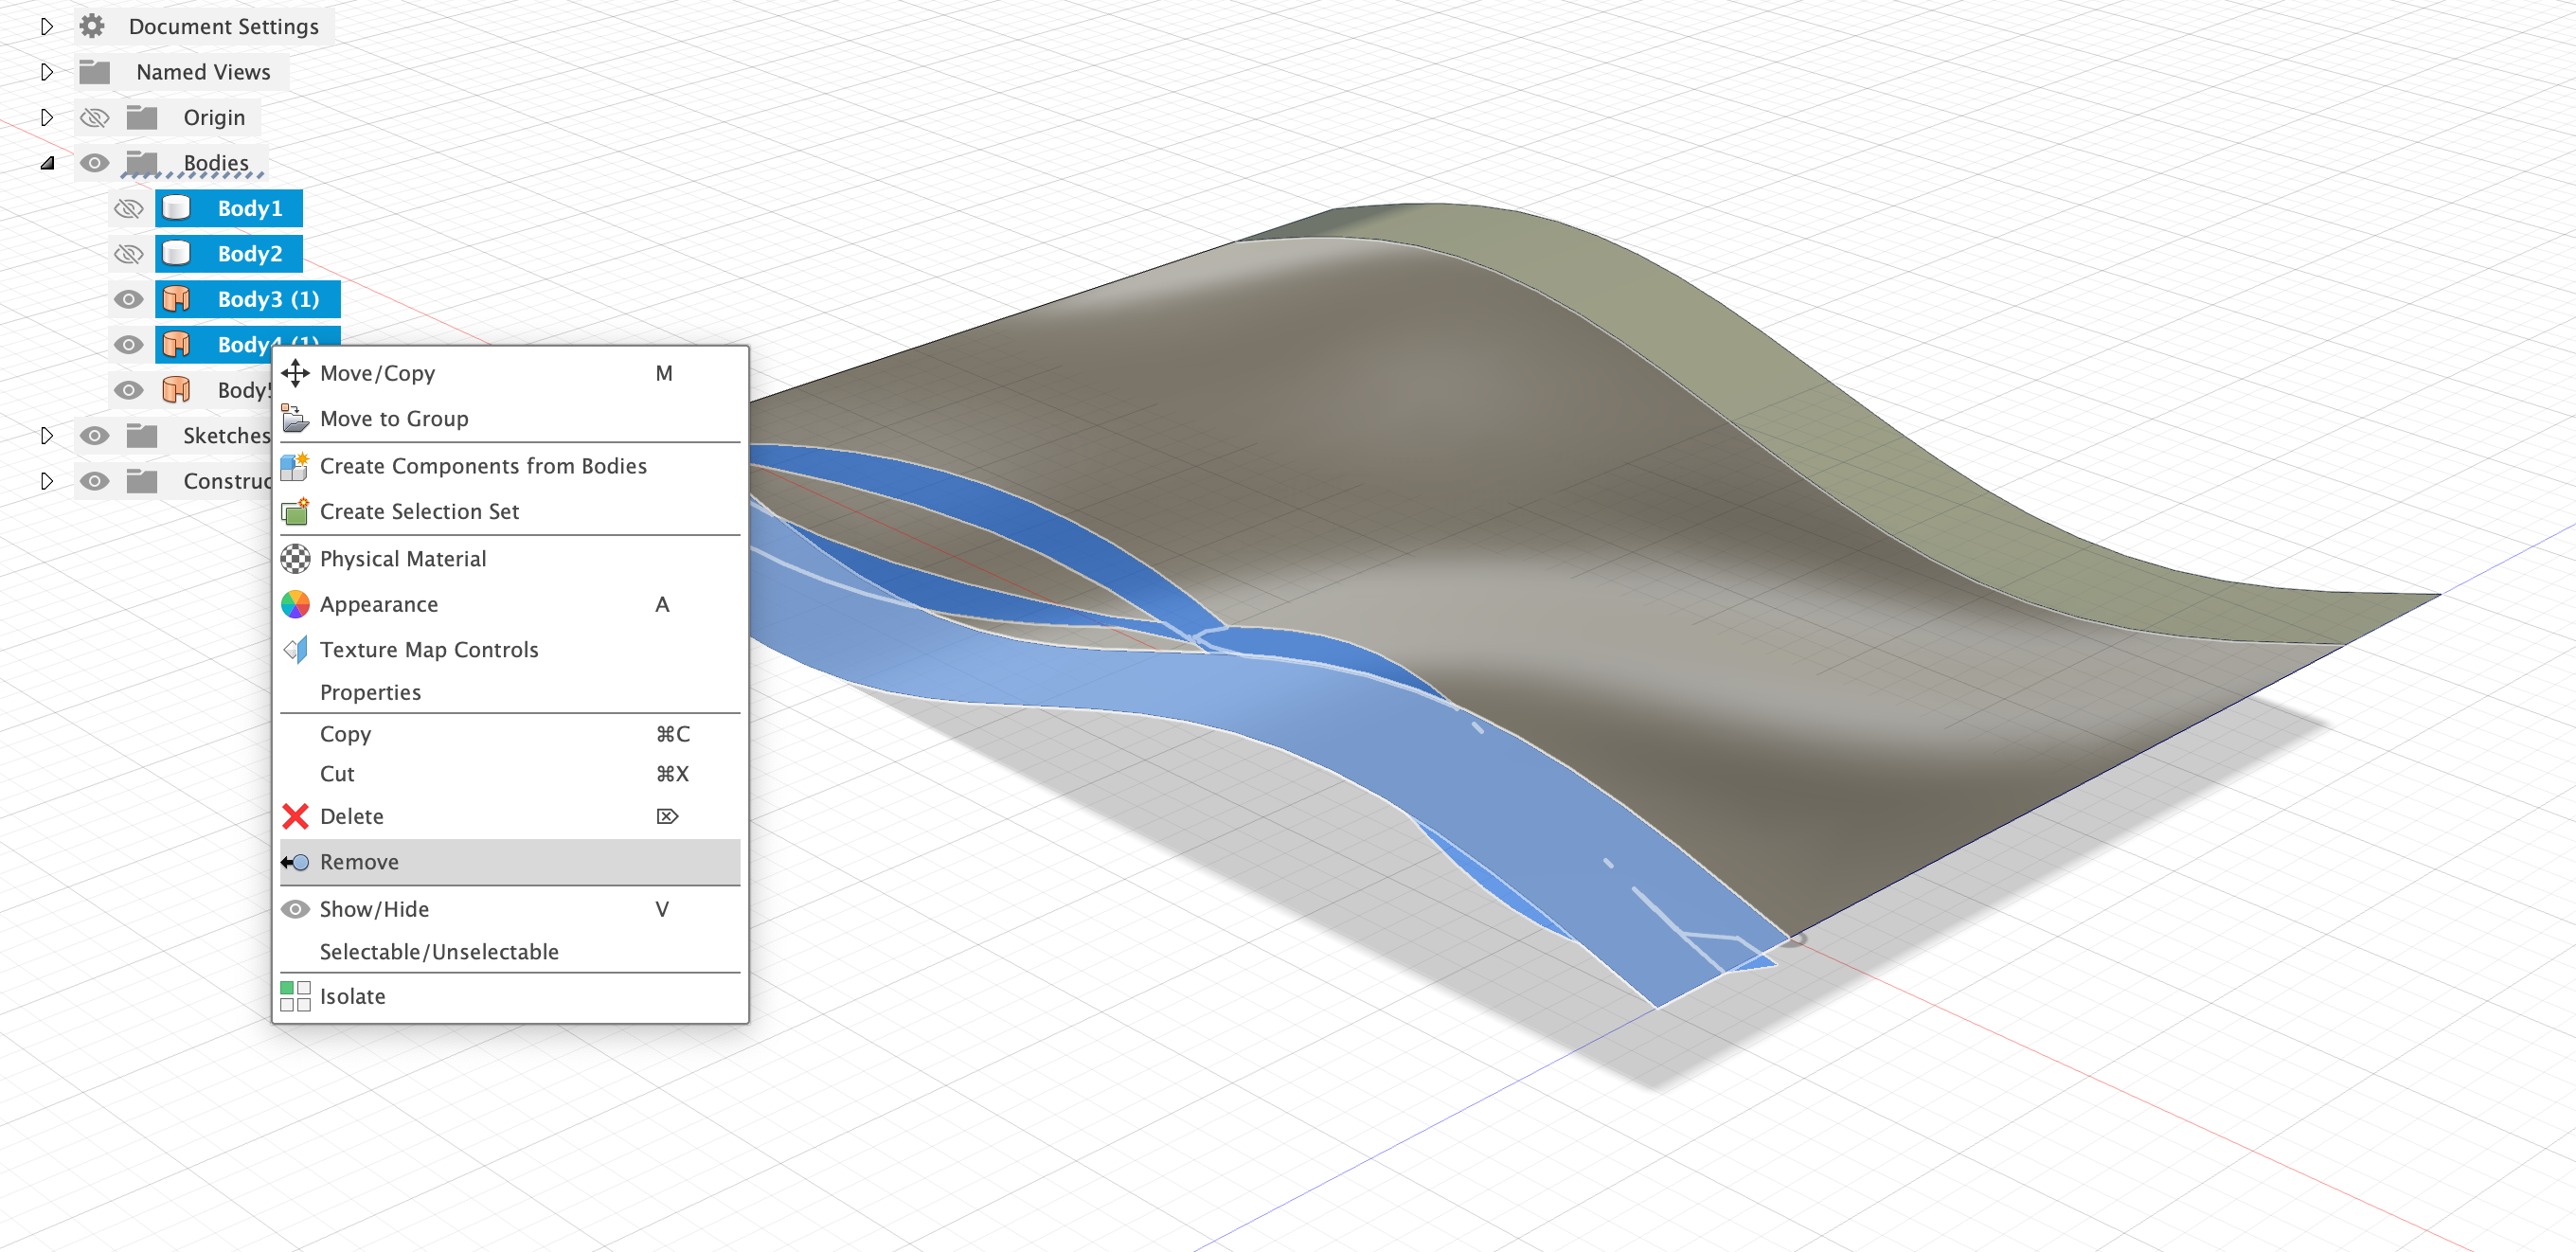Toggle visibility of Body1 layer
This screenshot has height=1252, width=2576.
pyautogui.click(x=128, y=207)
